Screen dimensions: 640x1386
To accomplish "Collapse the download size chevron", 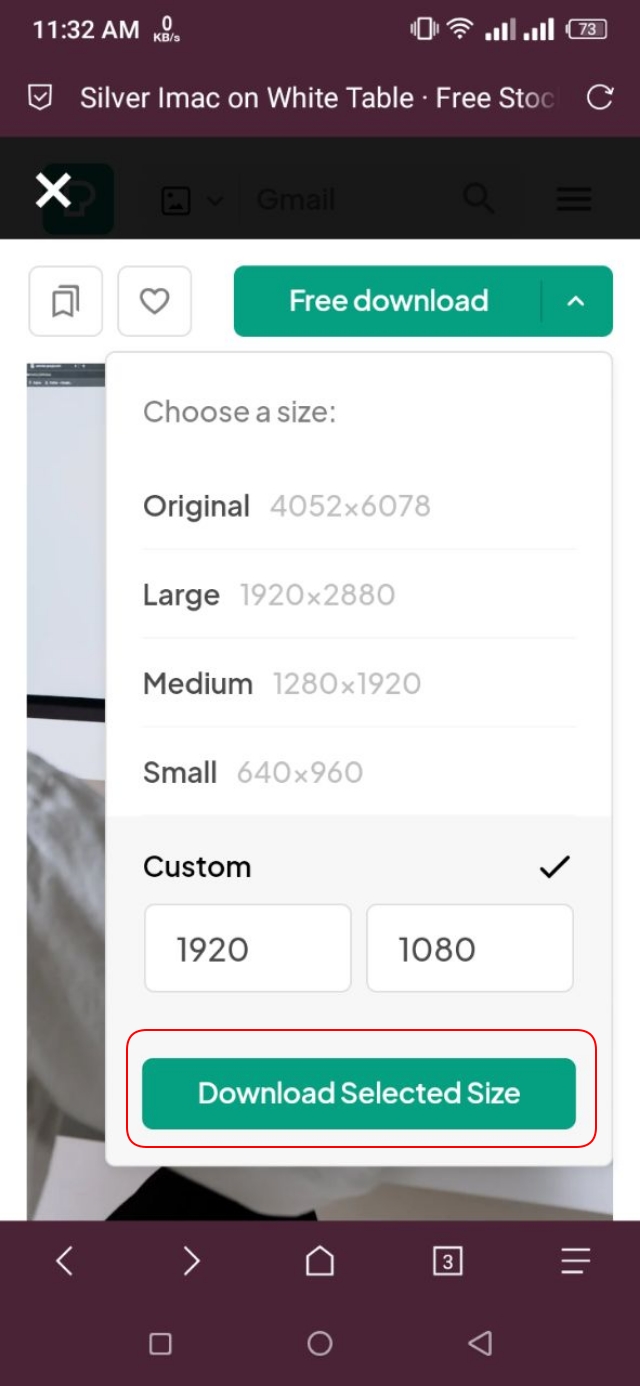I will pyautogui.click(x=576, y=301).
